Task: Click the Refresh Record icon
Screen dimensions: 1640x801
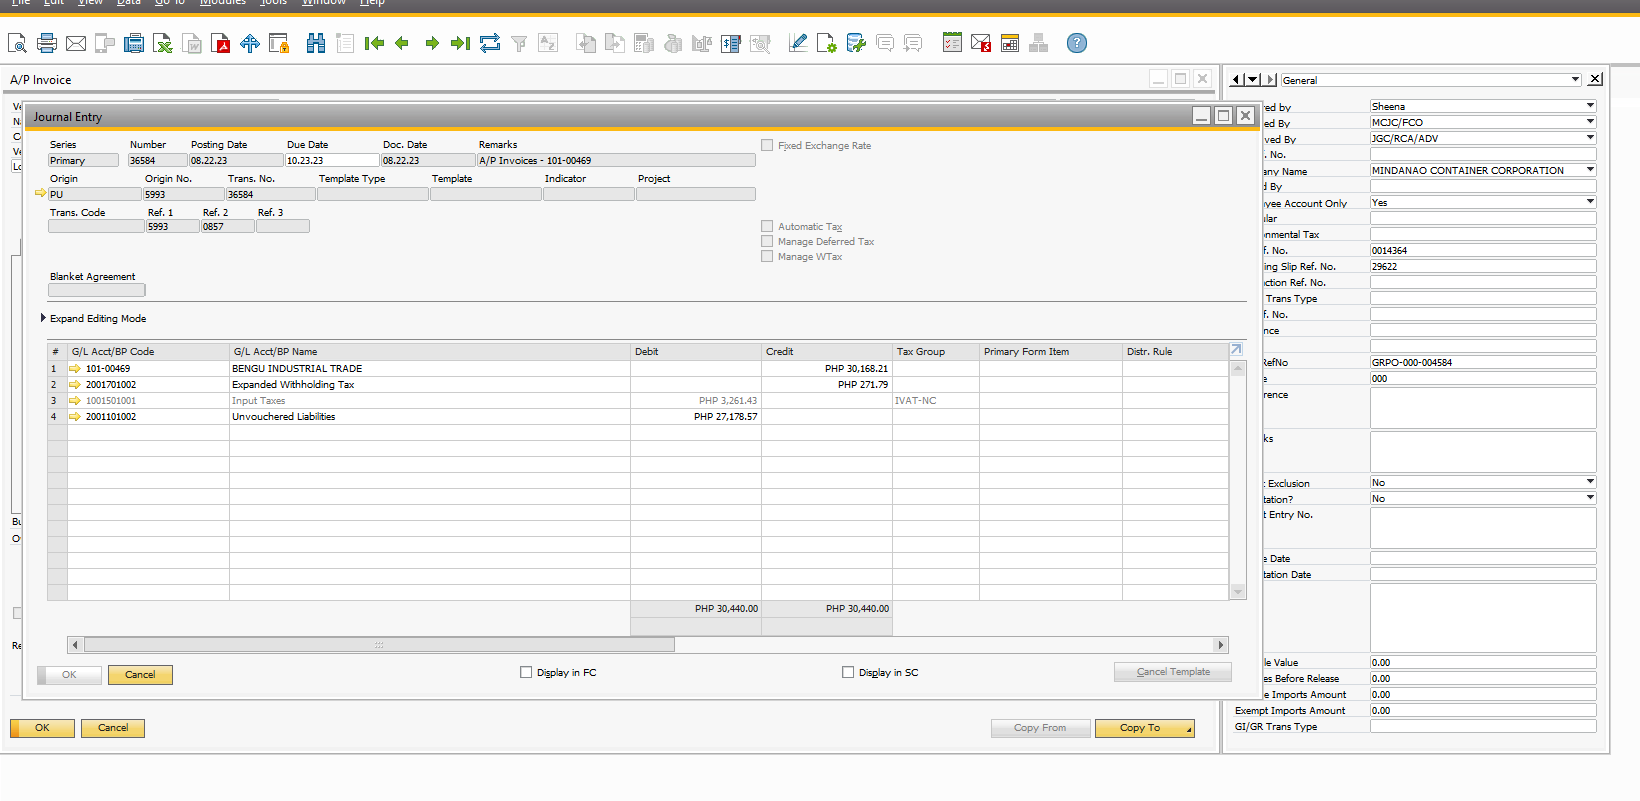Action: [x=489, y=43]
